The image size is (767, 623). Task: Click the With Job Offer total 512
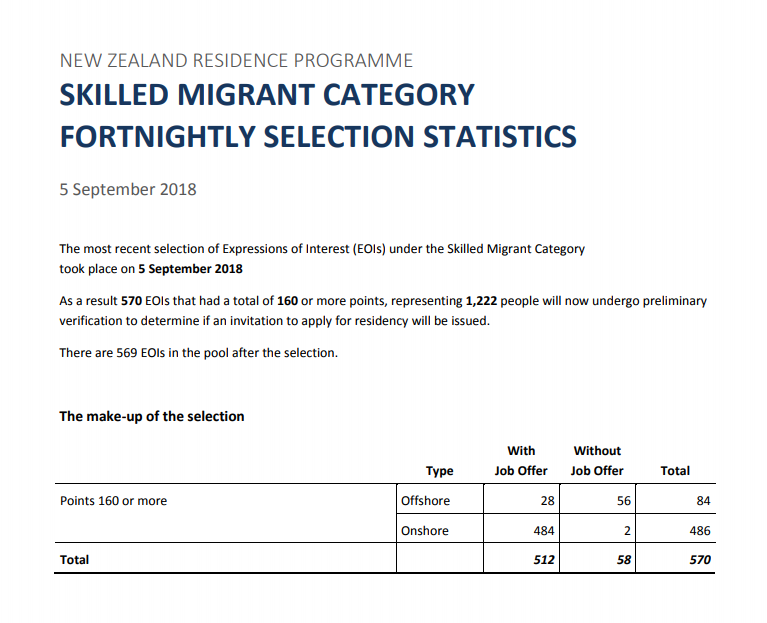coord(543,560)
